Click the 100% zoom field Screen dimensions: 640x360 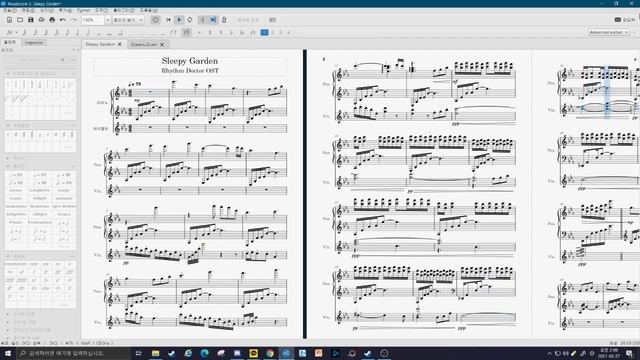(93, 20)
